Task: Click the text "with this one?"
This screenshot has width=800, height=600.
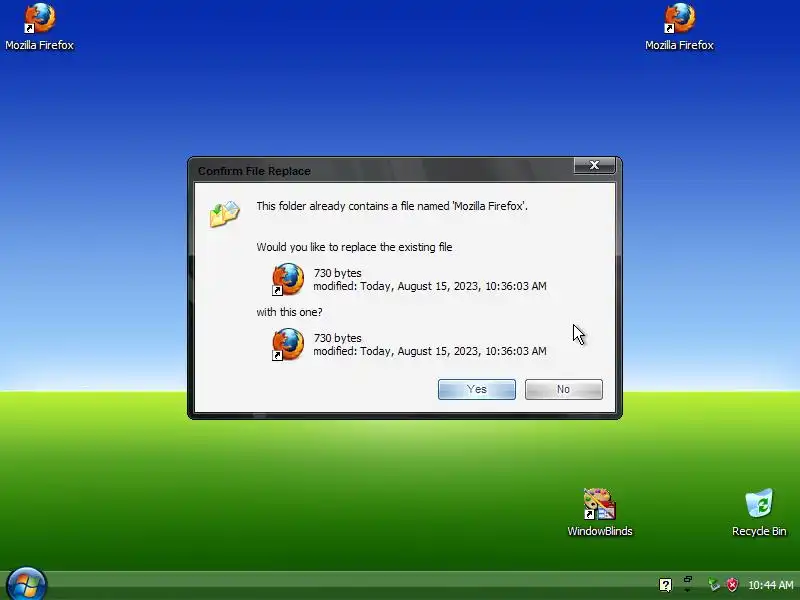Action: 289,312
